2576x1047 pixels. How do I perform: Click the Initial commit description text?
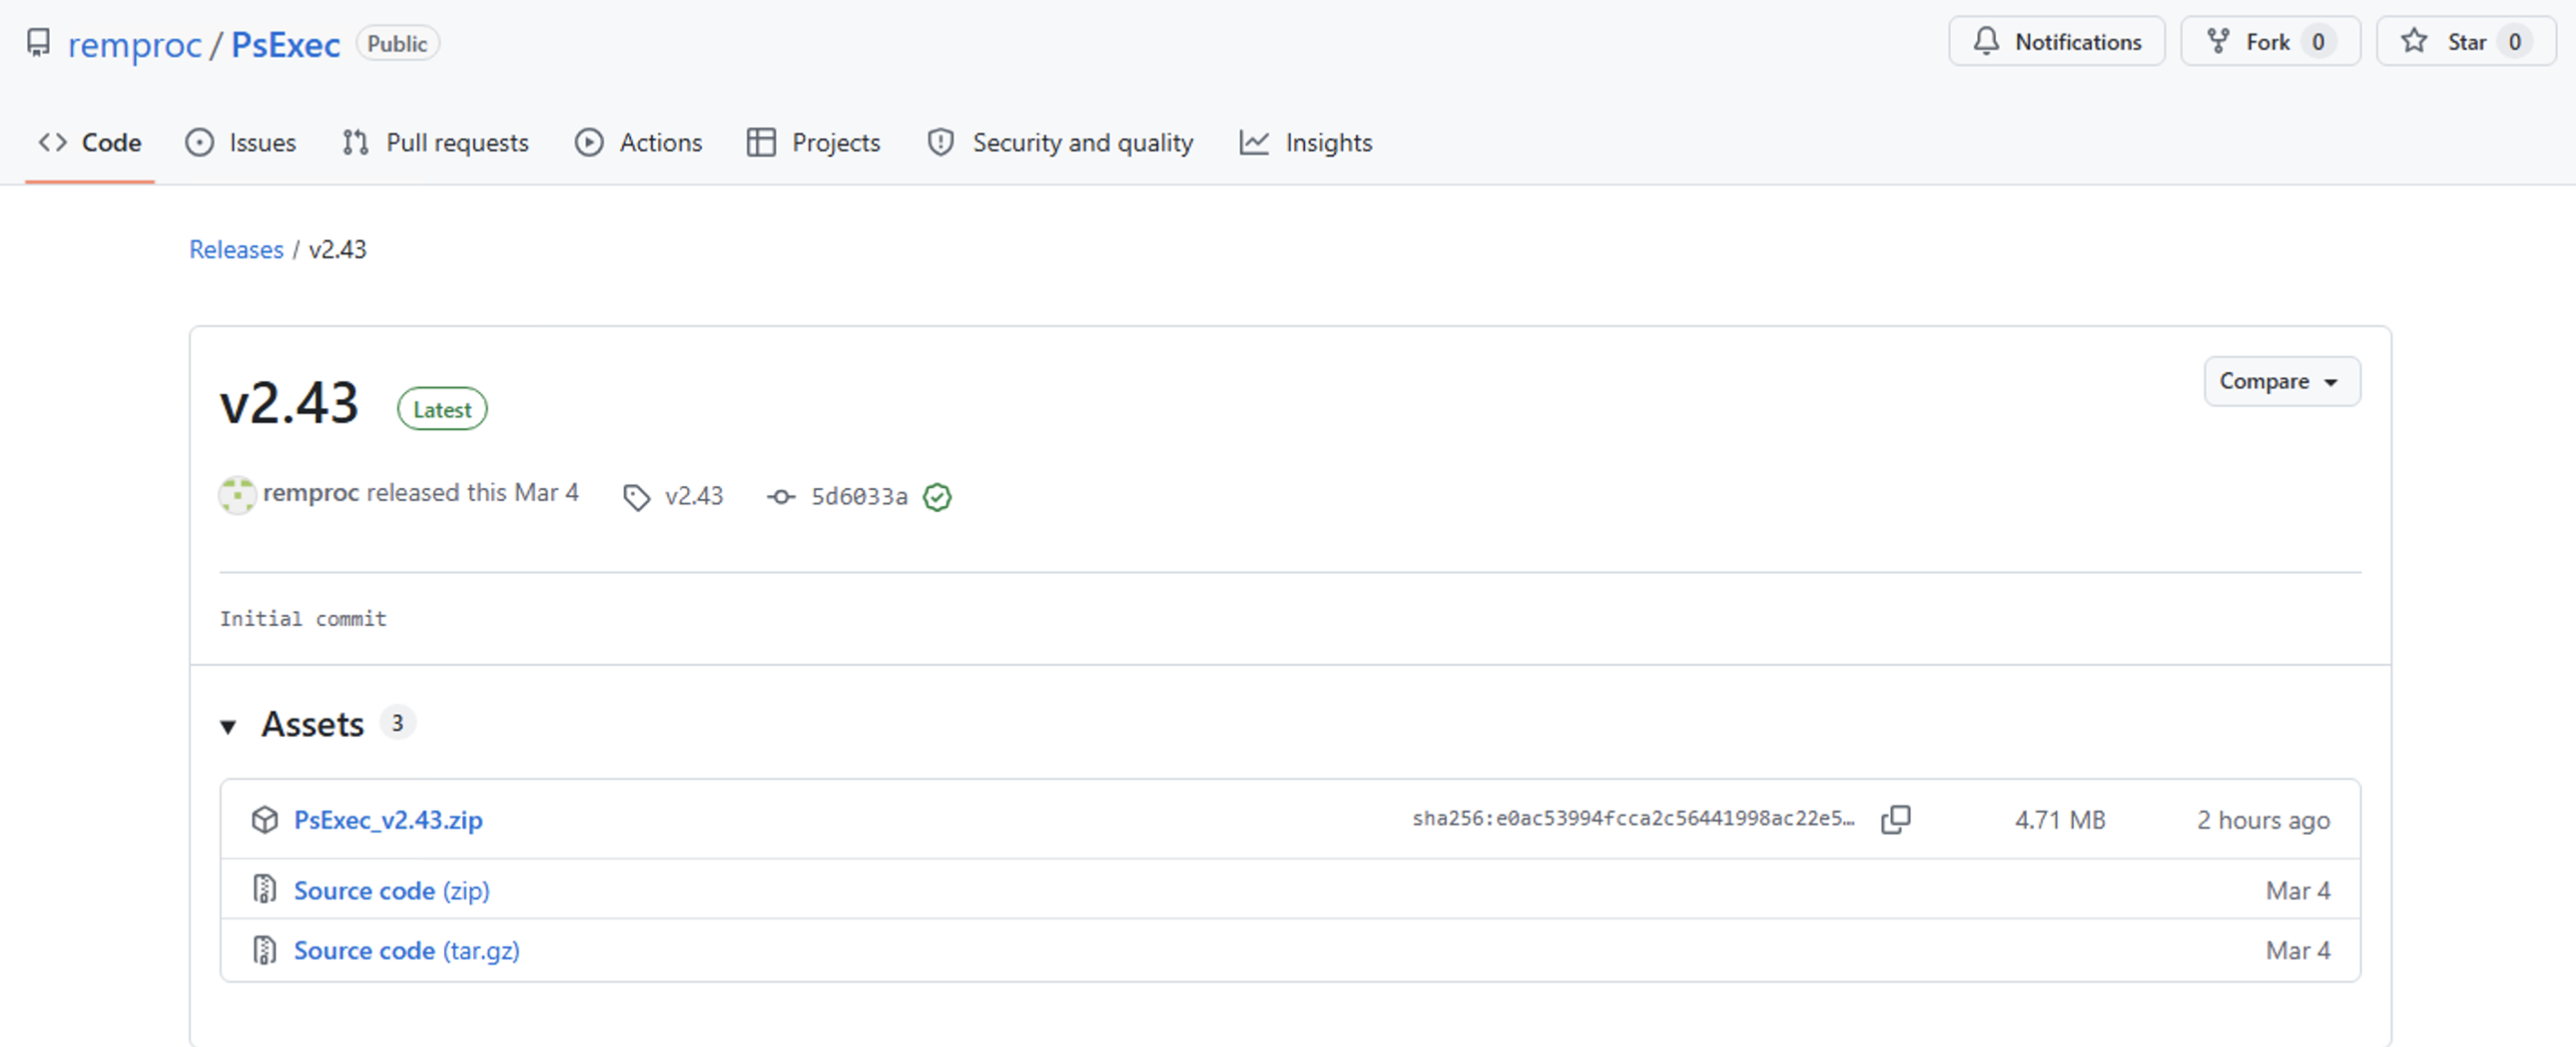[303, 619]
